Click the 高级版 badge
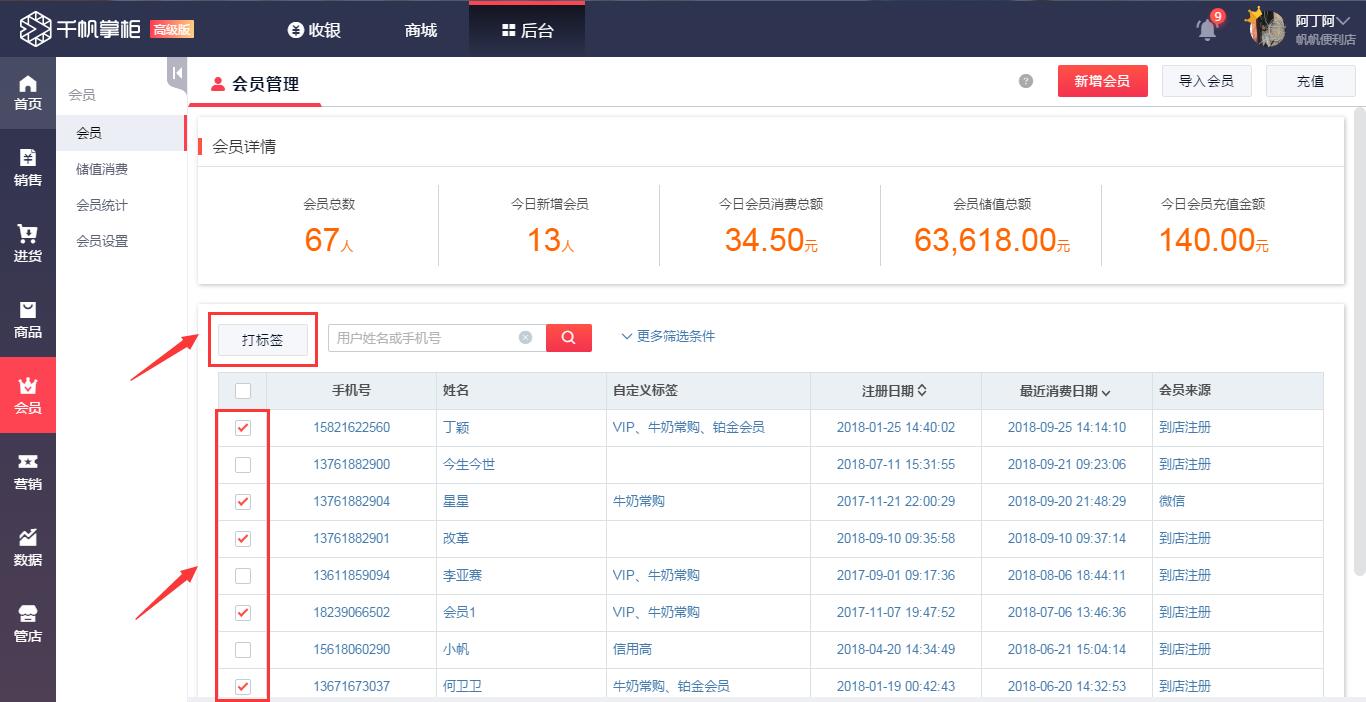The image size is (1366, 702). tap(172, 29)
